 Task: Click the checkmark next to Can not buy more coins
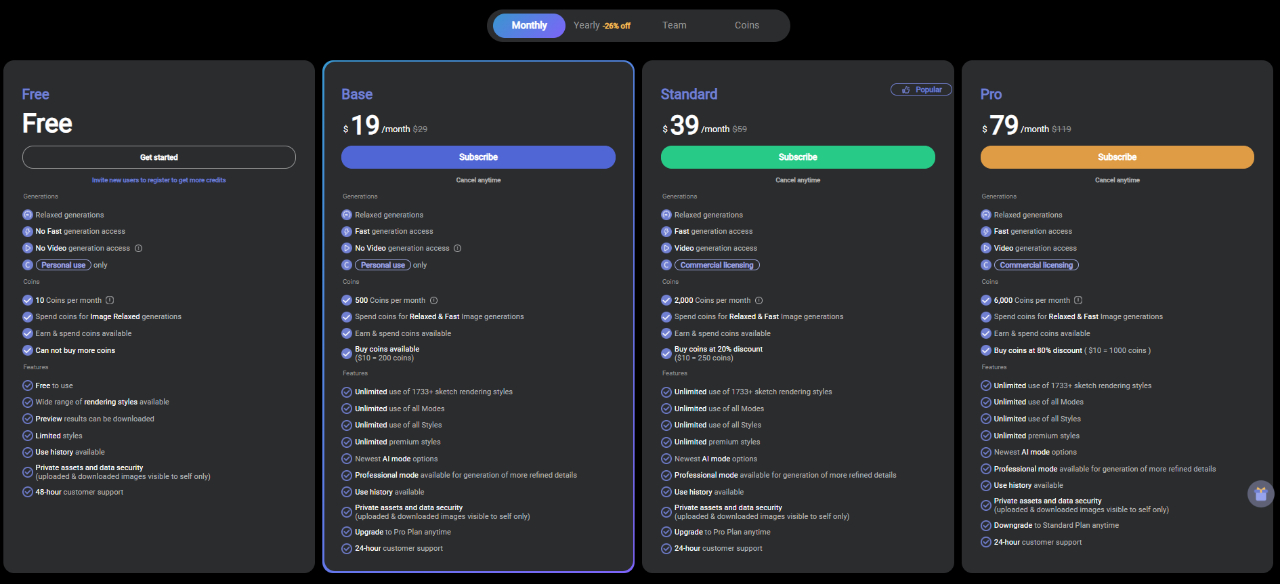(x=28, y=350)
